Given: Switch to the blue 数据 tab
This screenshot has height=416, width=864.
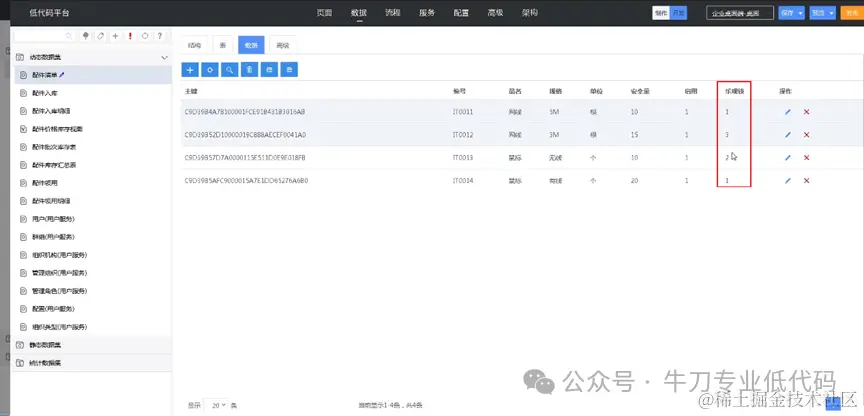Looking at the screenshot, I should coord(251,45).
